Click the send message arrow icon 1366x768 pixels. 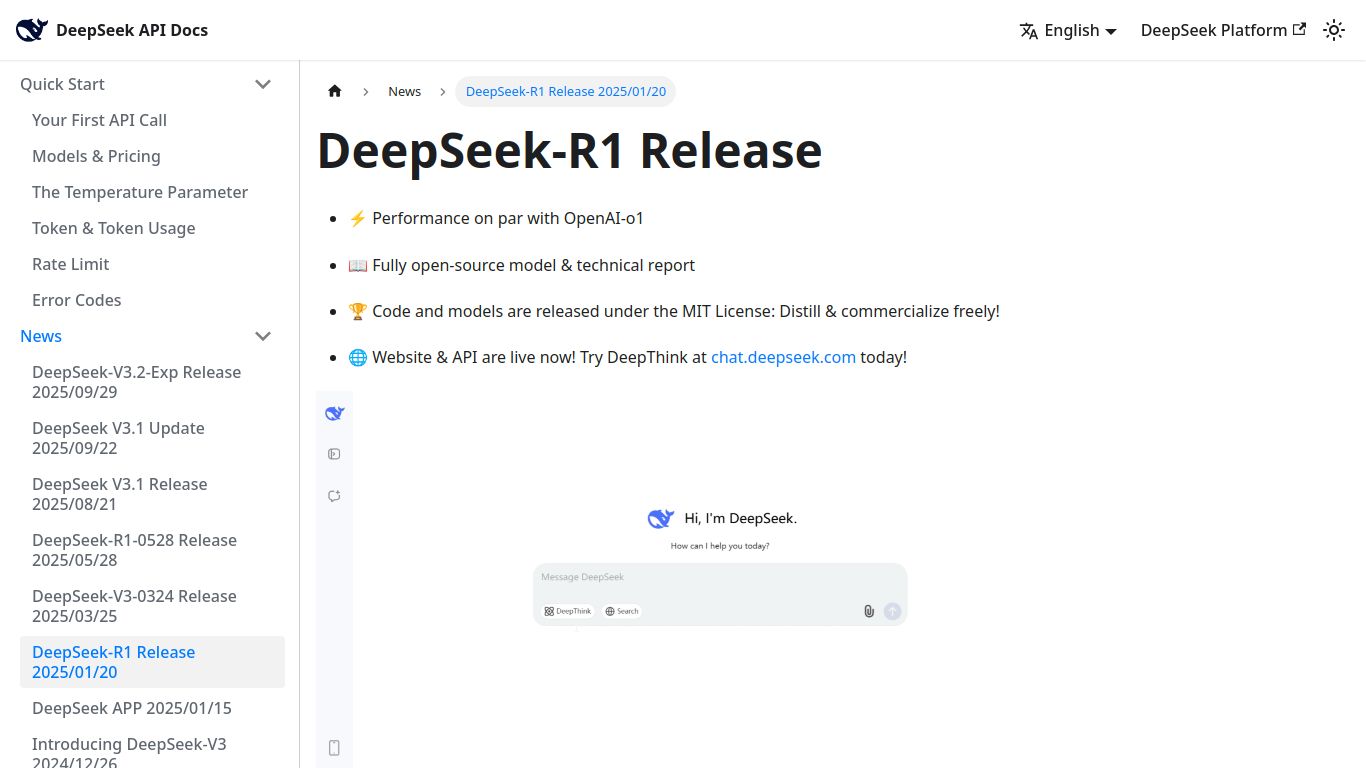(892, 611)
